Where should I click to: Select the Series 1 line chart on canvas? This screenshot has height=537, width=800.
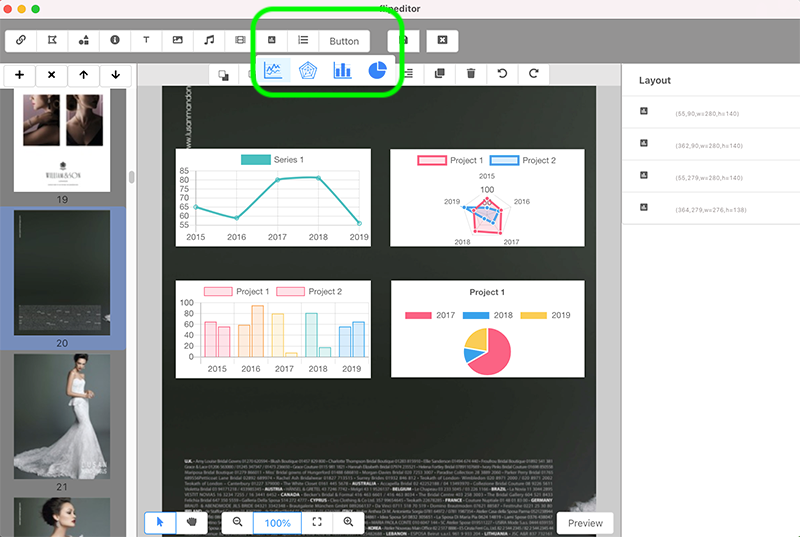tap(273, 198)
